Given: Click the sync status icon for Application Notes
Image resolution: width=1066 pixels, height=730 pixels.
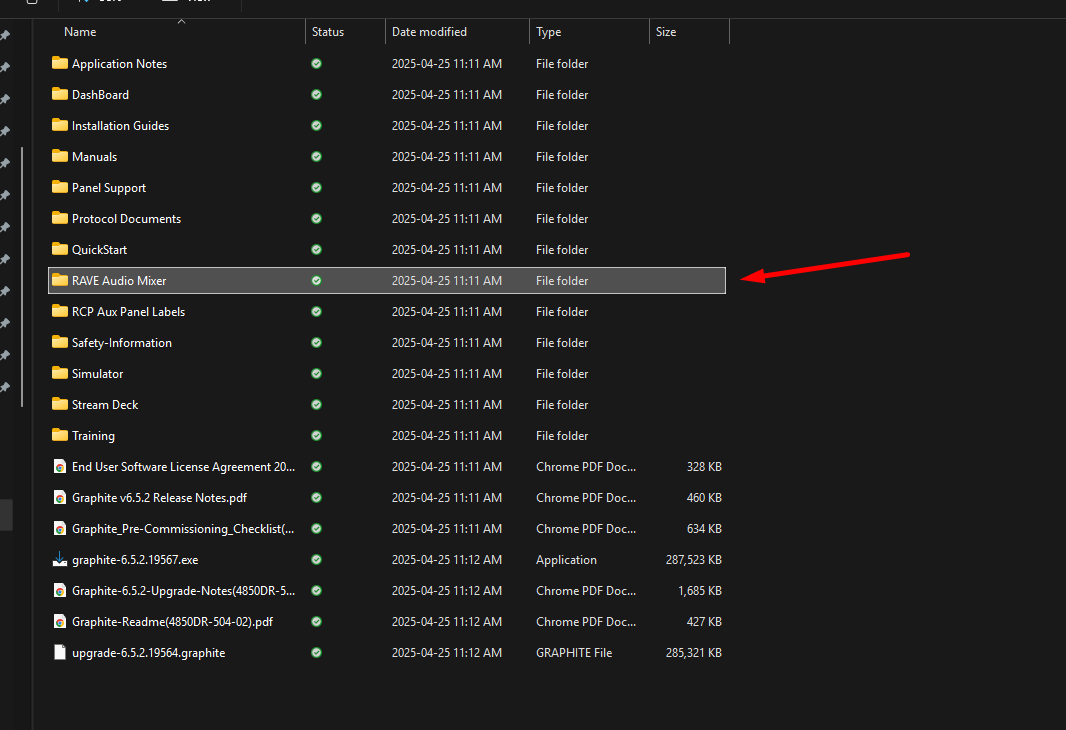Looking at the screenshot, I should tap(316, 63).
